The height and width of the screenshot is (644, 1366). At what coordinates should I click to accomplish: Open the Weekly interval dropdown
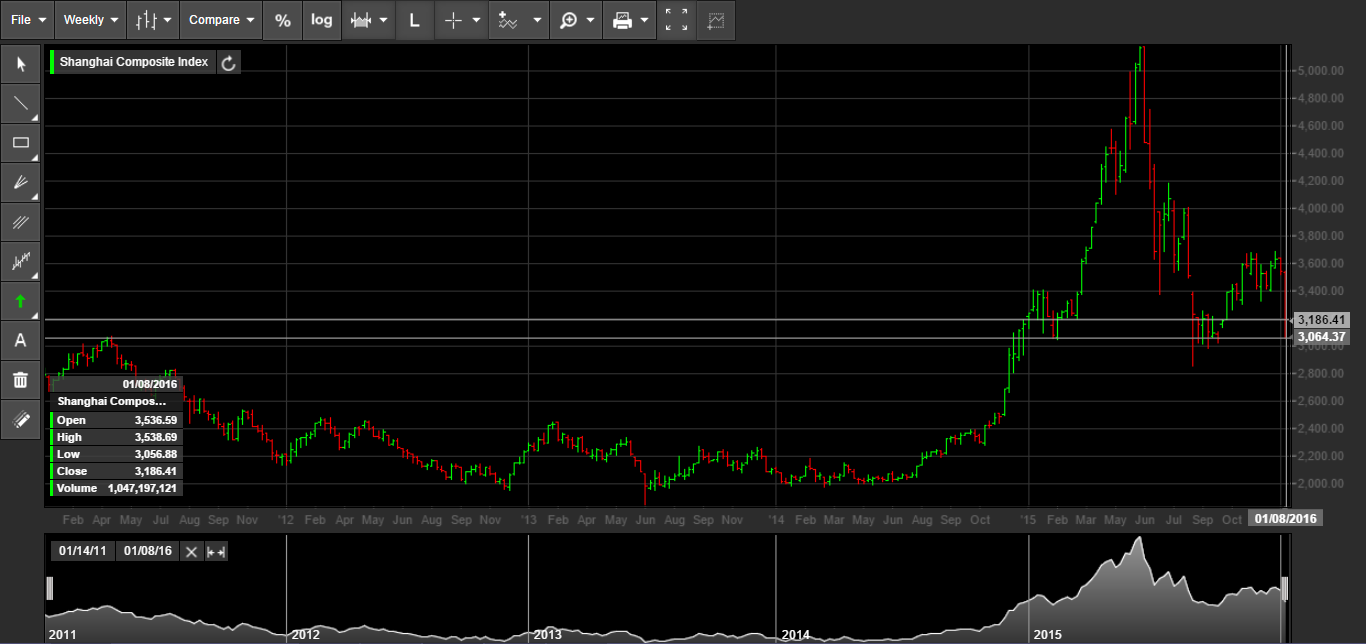[90, 20]
